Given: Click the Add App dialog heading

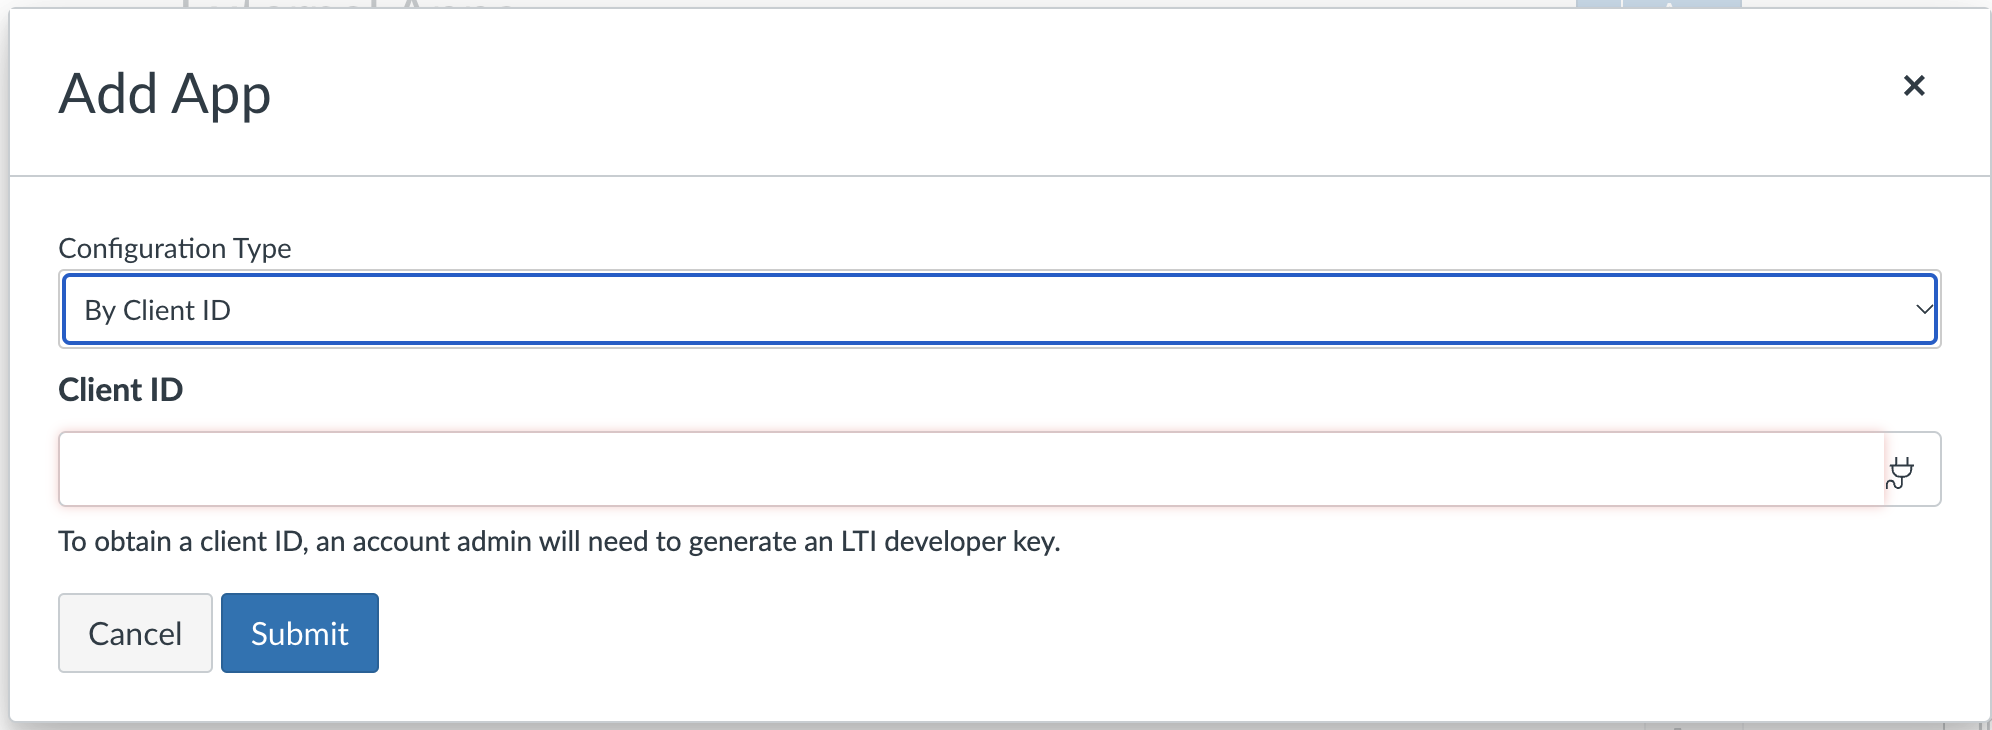Looking at the screenshot, I should point(165,94).
